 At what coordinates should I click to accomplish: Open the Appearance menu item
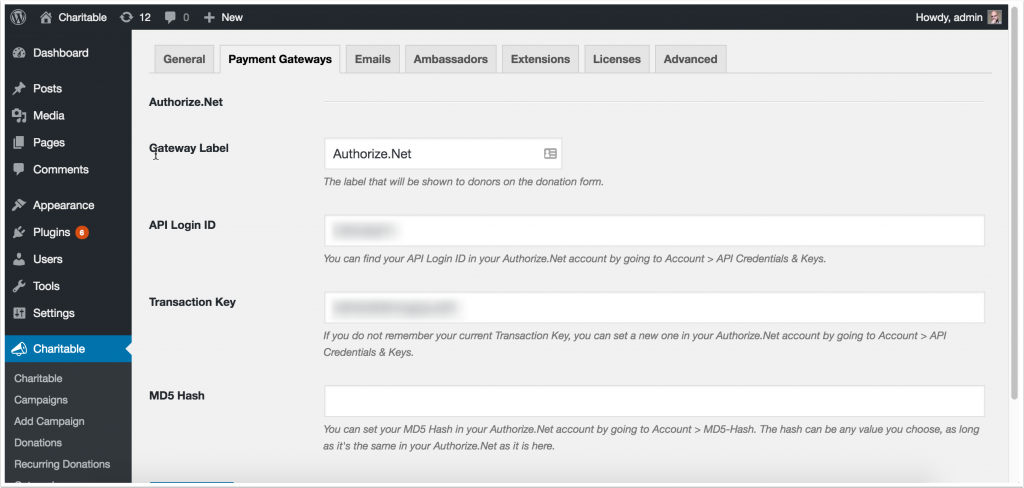pos(68,205)
